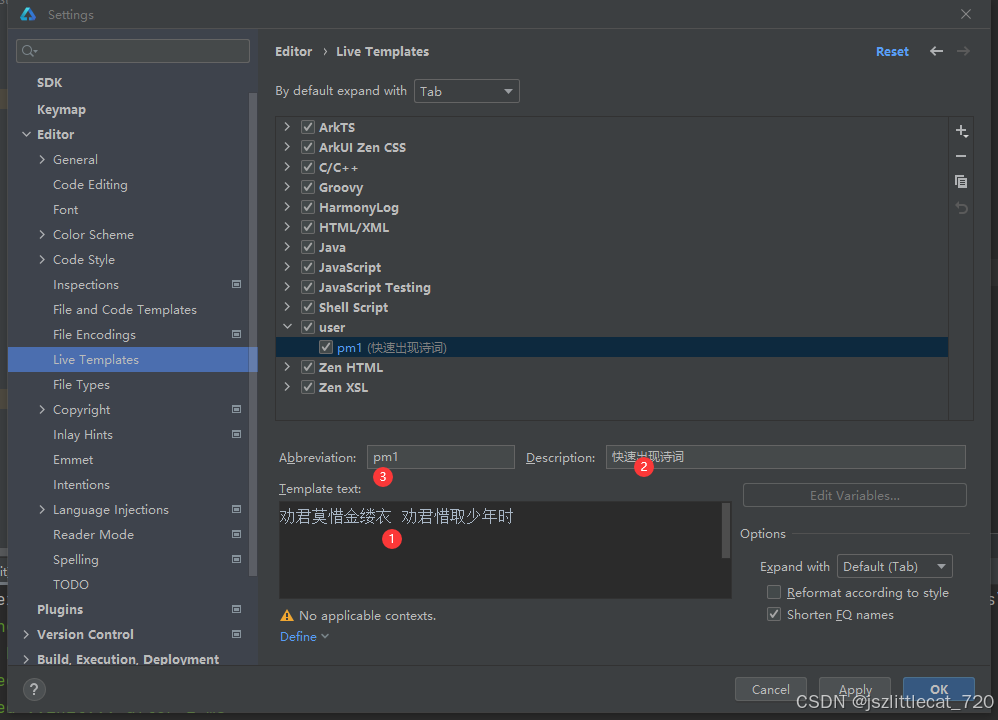Click the Add template plus icon
The image size is (998, 720).
point(961,131)
